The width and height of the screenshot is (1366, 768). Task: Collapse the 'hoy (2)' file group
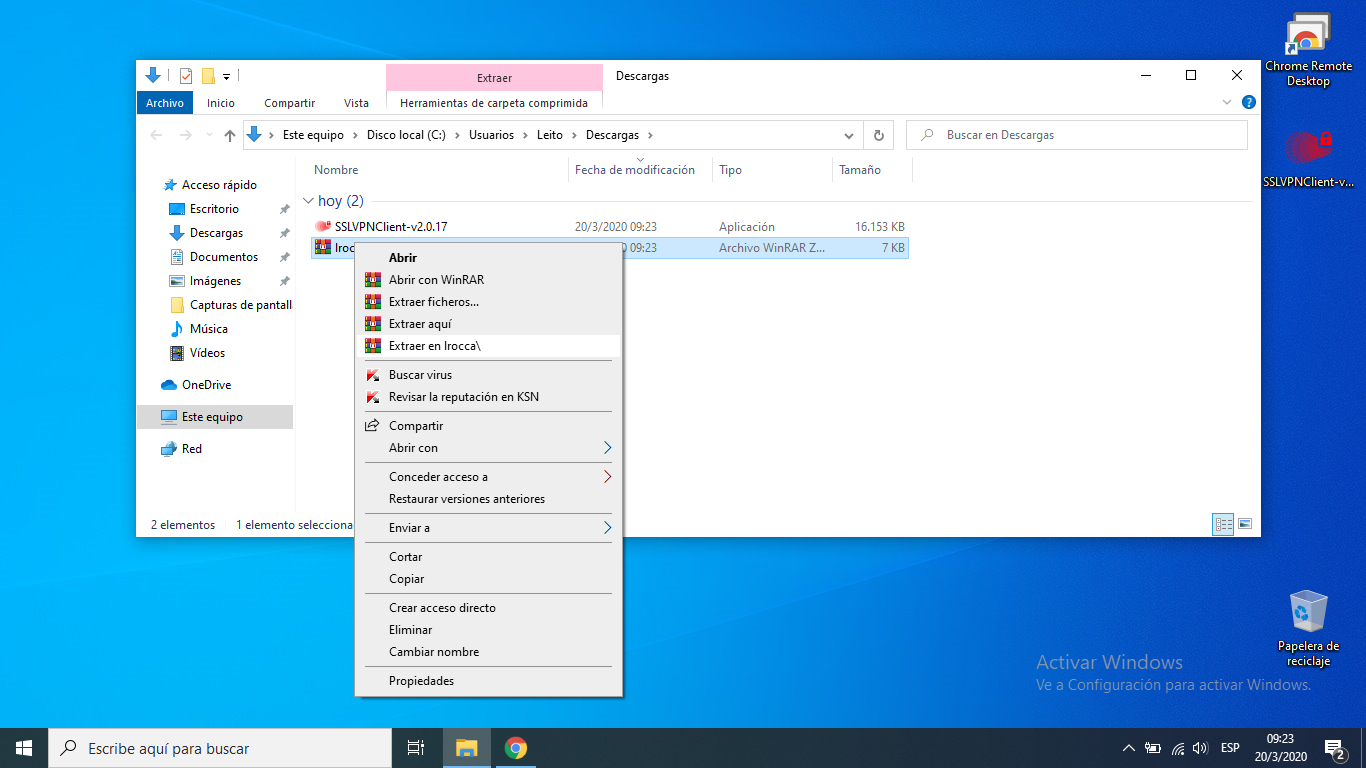pos(309,201)
